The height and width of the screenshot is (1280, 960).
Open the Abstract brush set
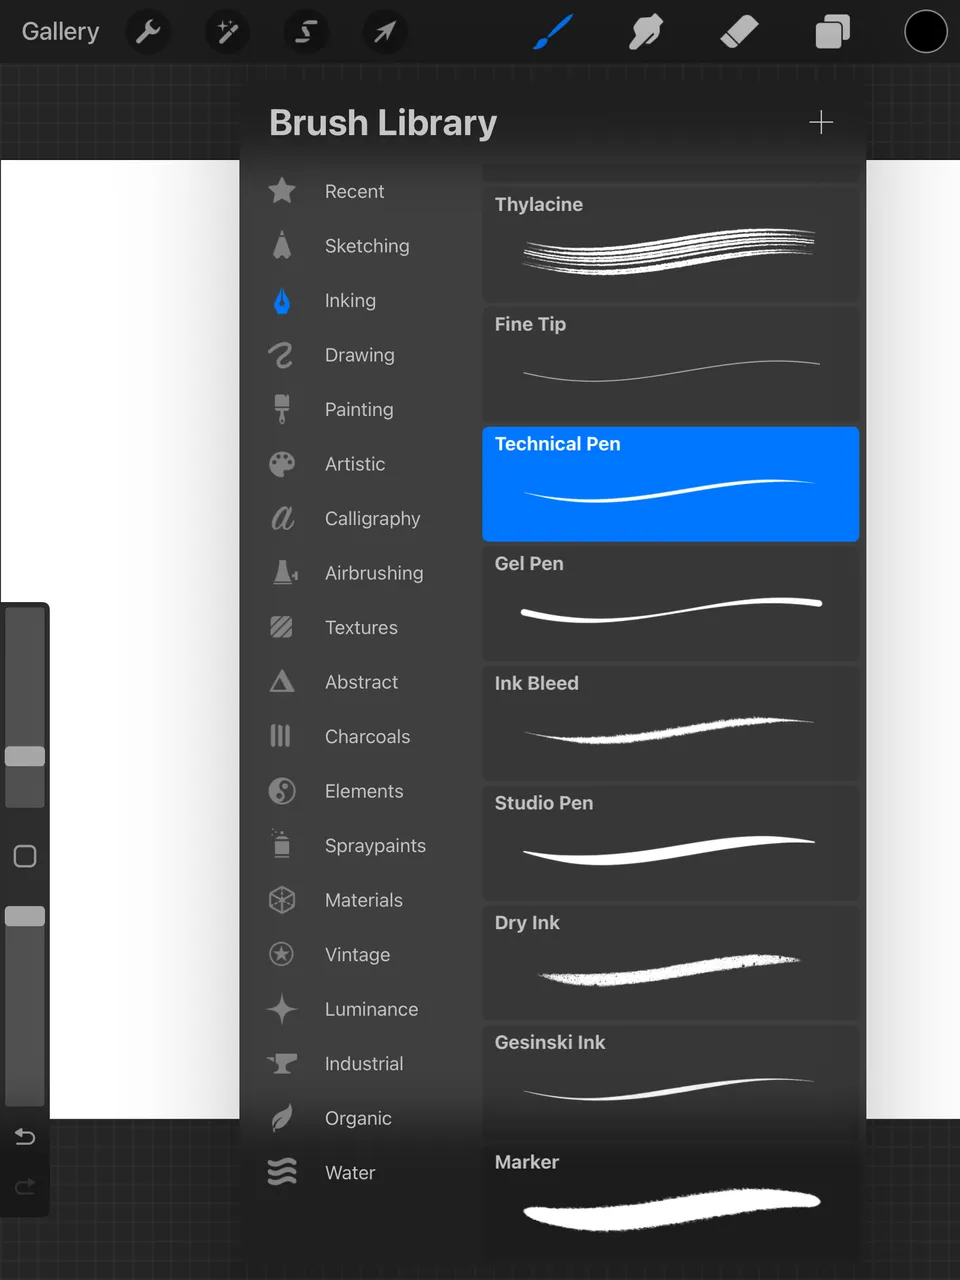tap(361, 682)
